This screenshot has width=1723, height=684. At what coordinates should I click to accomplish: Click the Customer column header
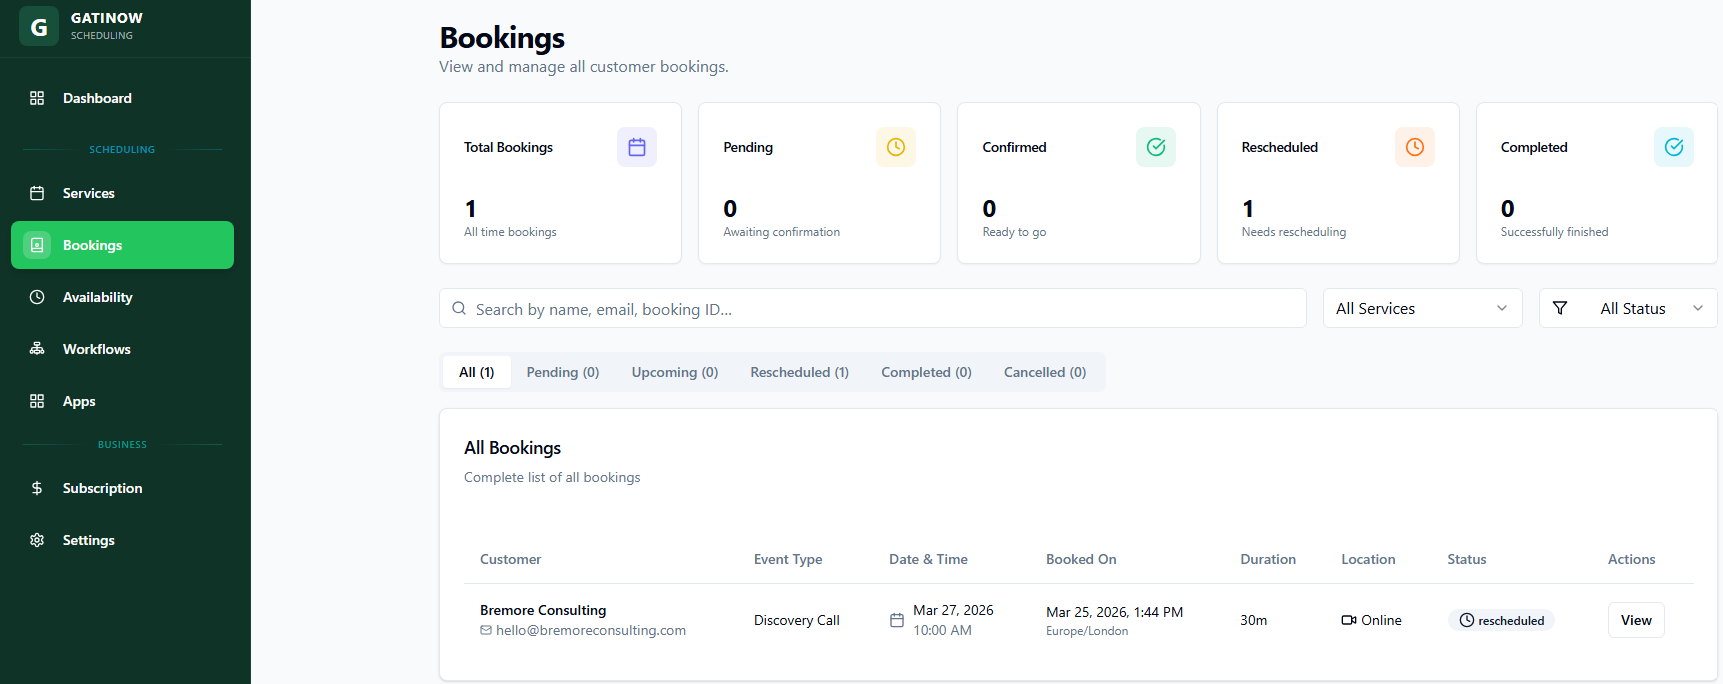tap(510, 559)
